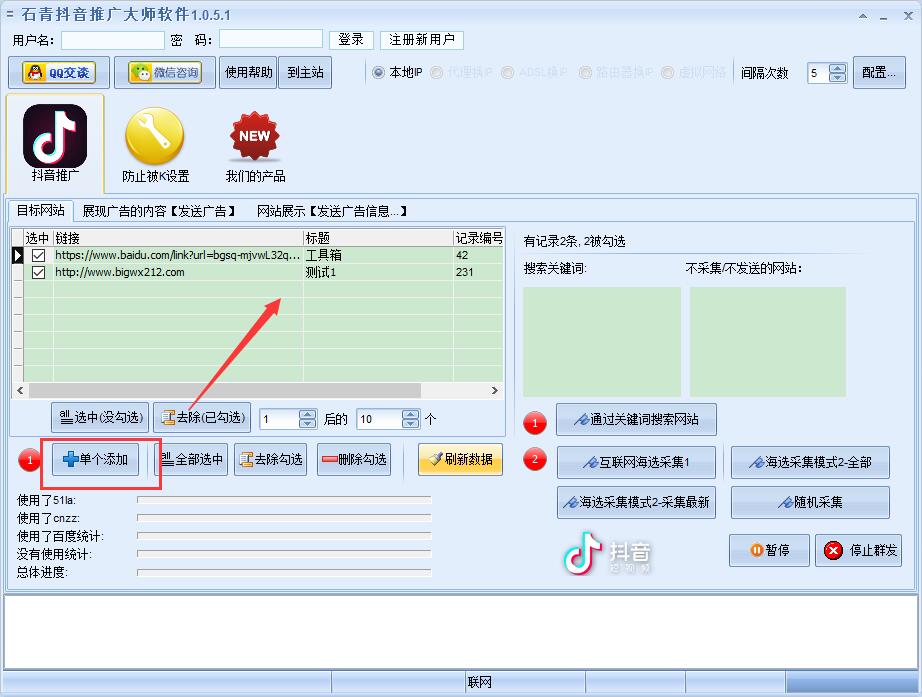Click 通过关键词搜索网站 button
Screen dimensions: 922x697
636,419
